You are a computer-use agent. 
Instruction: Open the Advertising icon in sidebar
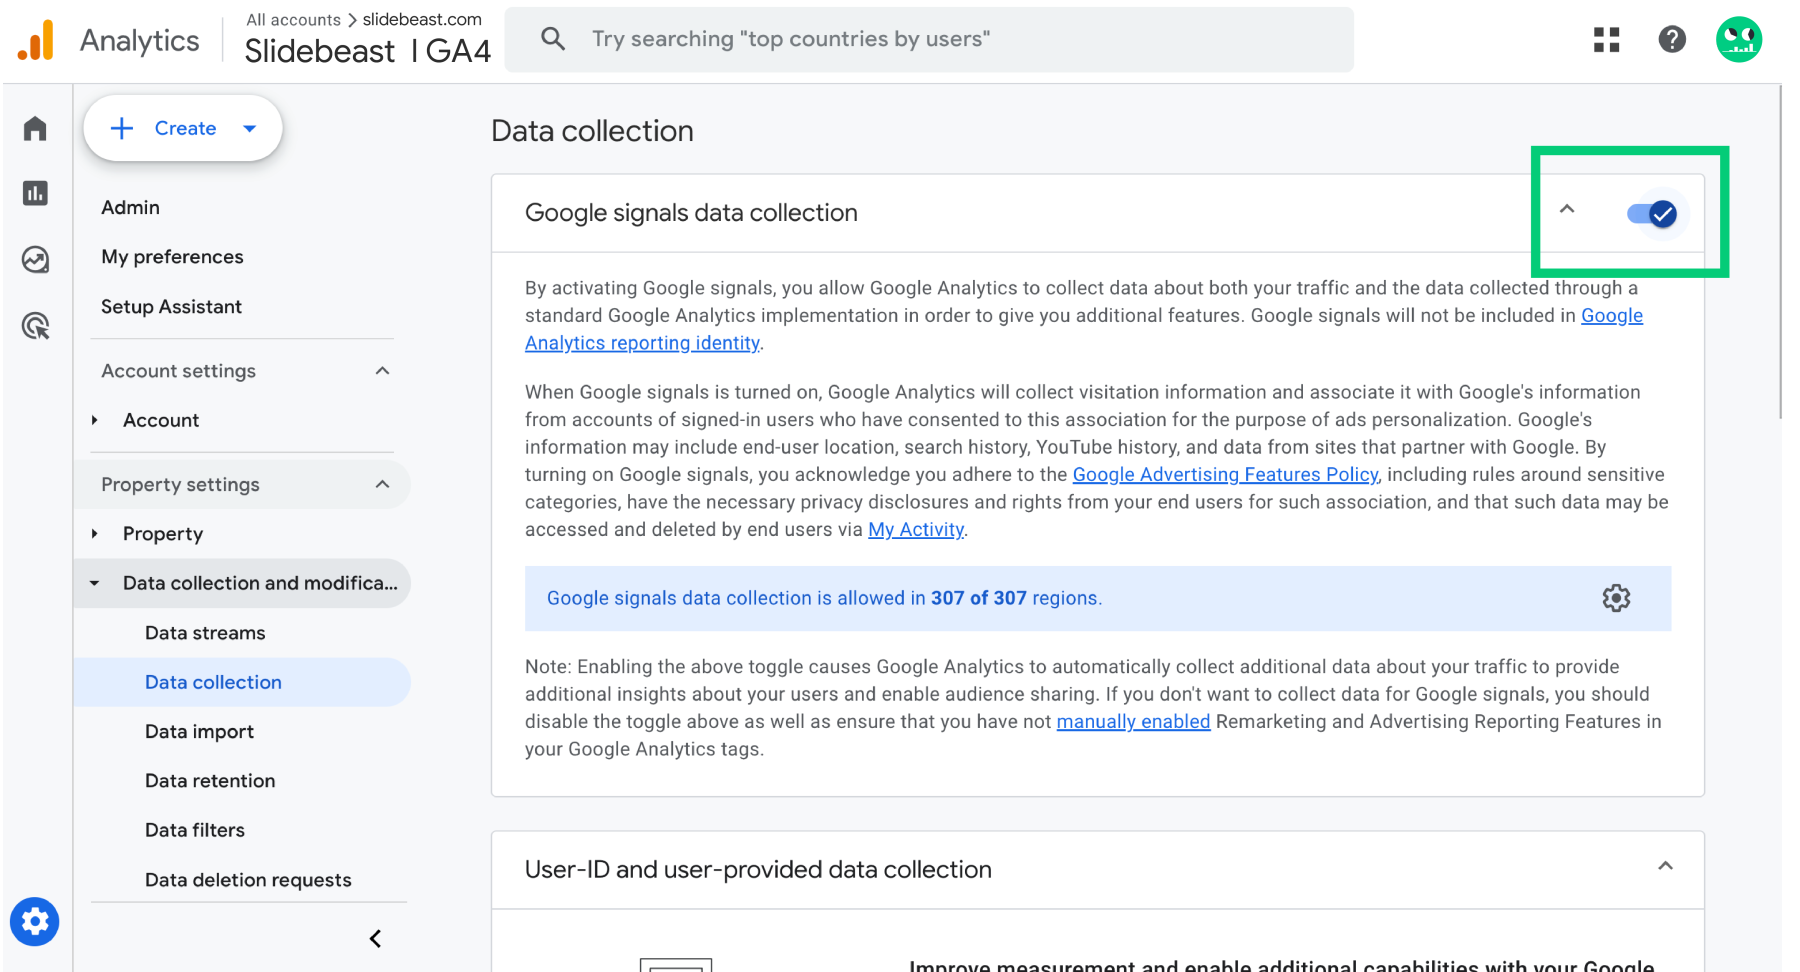(35, 326)
